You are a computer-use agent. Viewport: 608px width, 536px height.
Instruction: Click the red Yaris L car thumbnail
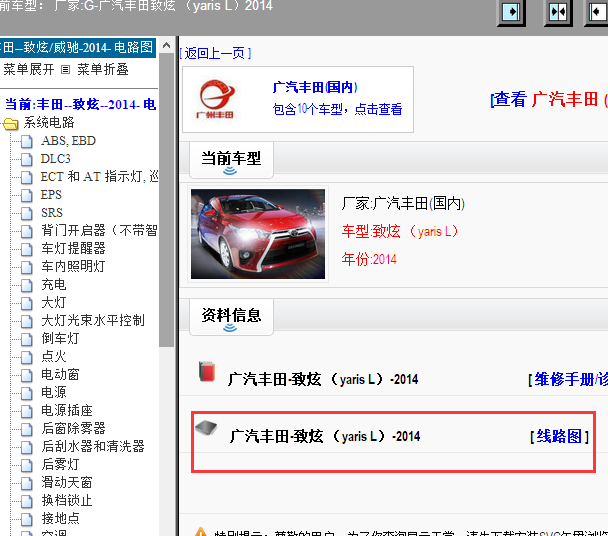click(257, 236)
